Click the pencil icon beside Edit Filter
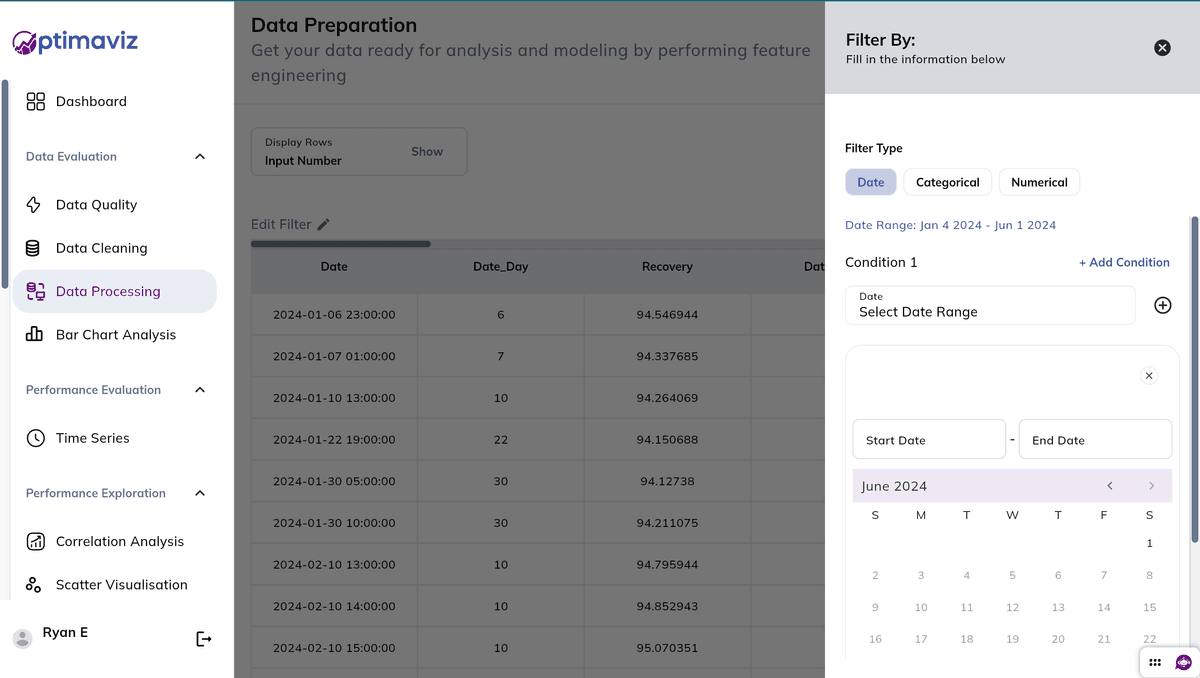Viewport: 1200px width, 678px height. (323, 225)
